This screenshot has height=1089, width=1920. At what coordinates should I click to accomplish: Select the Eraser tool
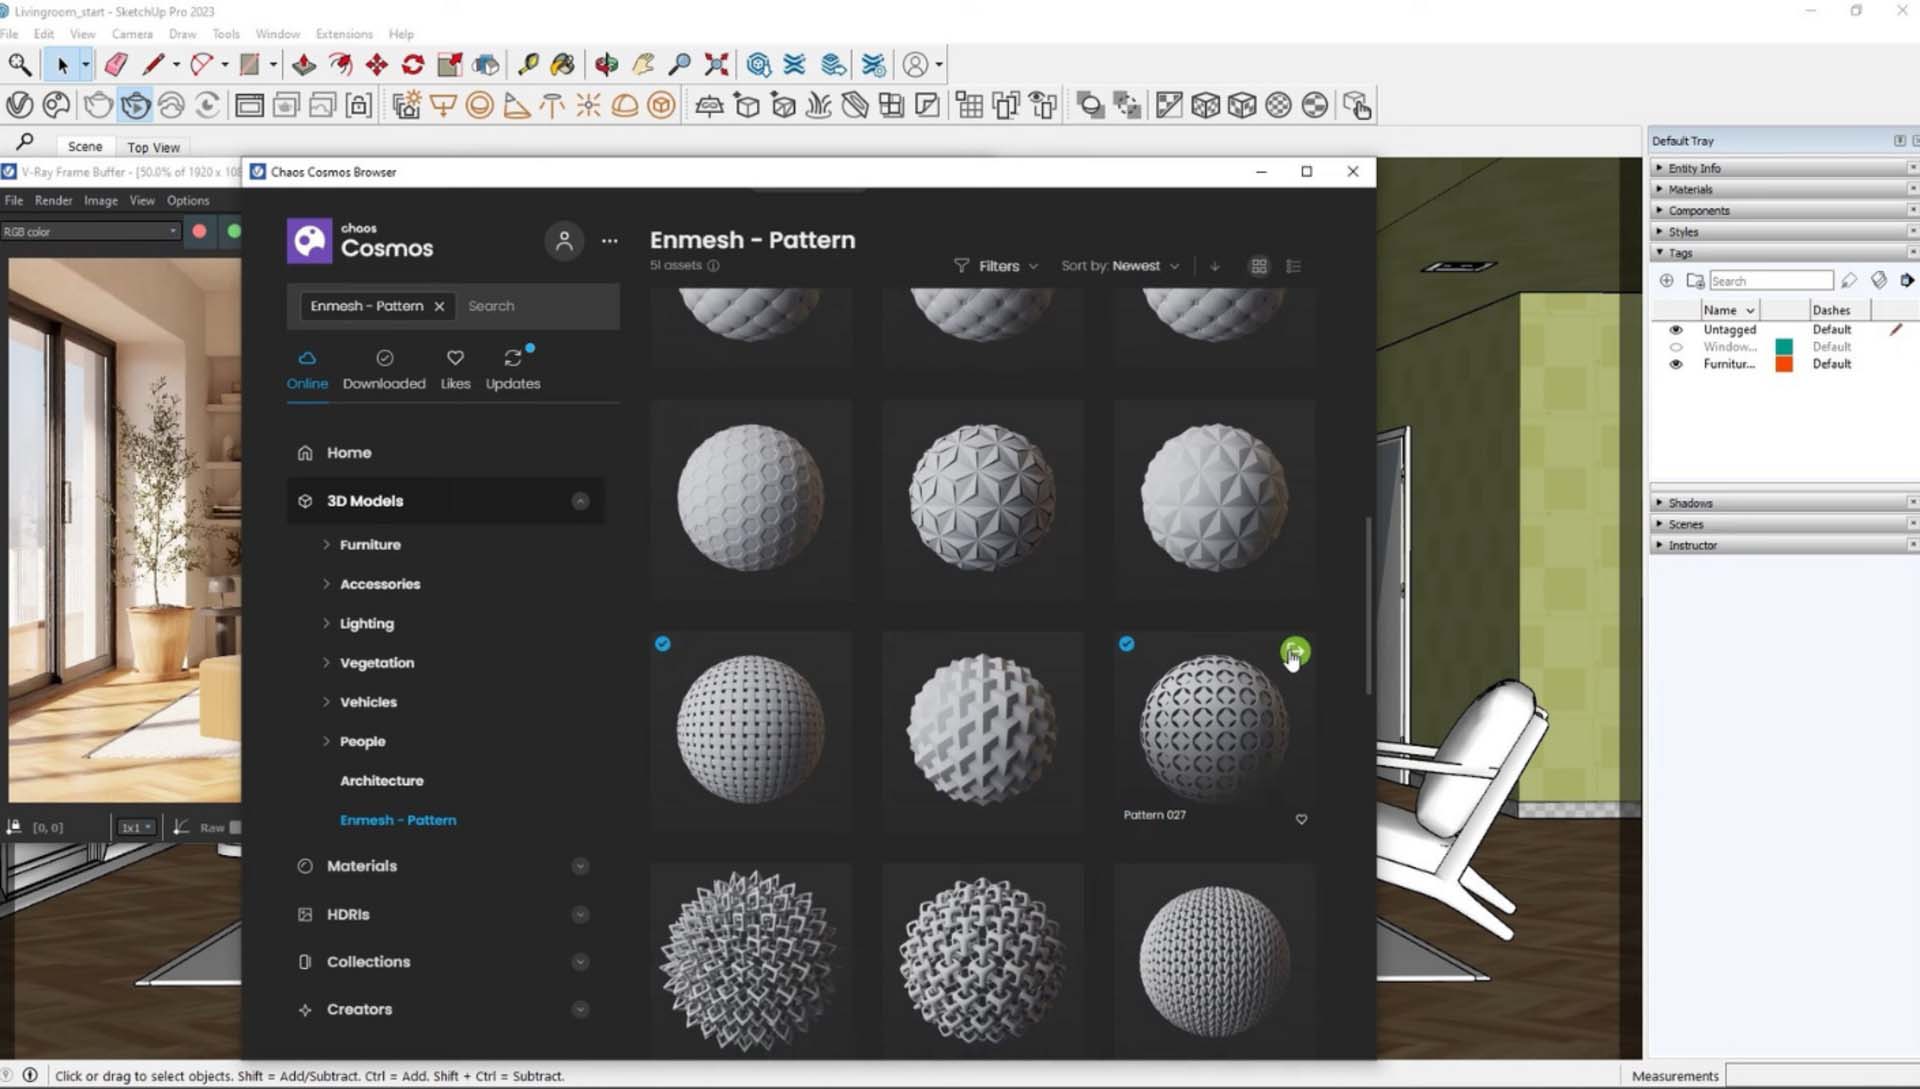point(116,65)
